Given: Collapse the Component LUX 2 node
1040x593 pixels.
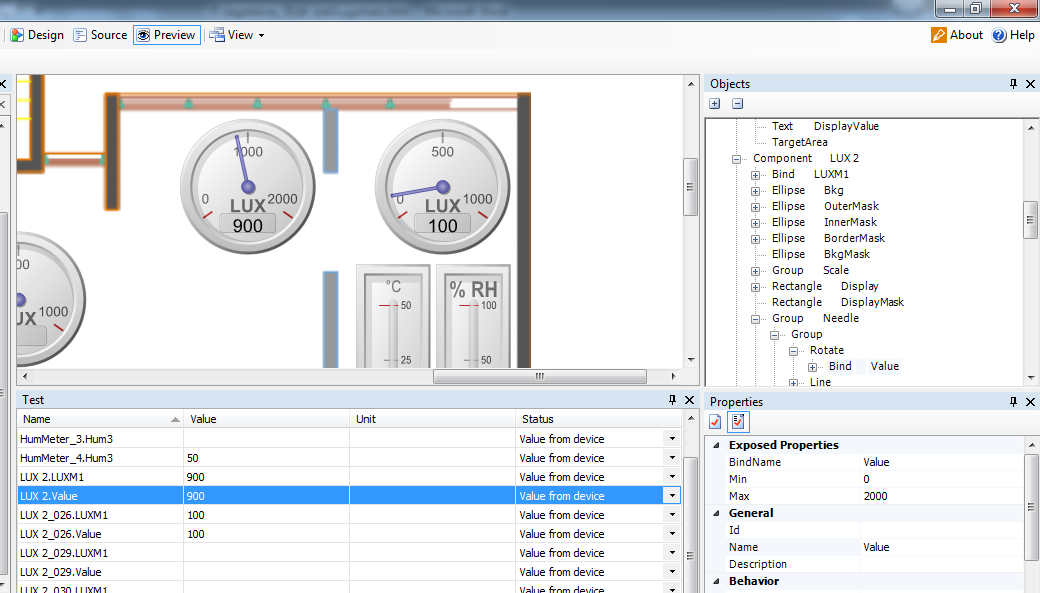Looking at the screenshot, I should [x=736, y=159].
